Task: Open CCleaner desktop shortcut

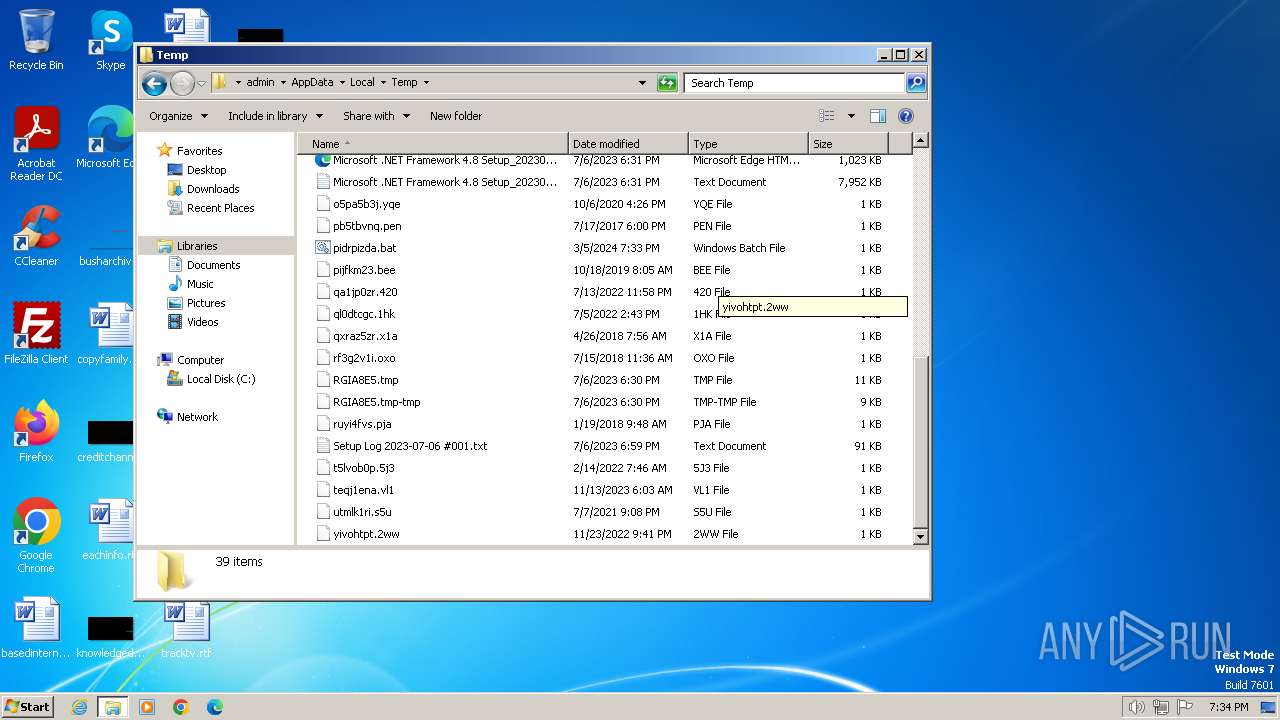Action: (36, 236)
